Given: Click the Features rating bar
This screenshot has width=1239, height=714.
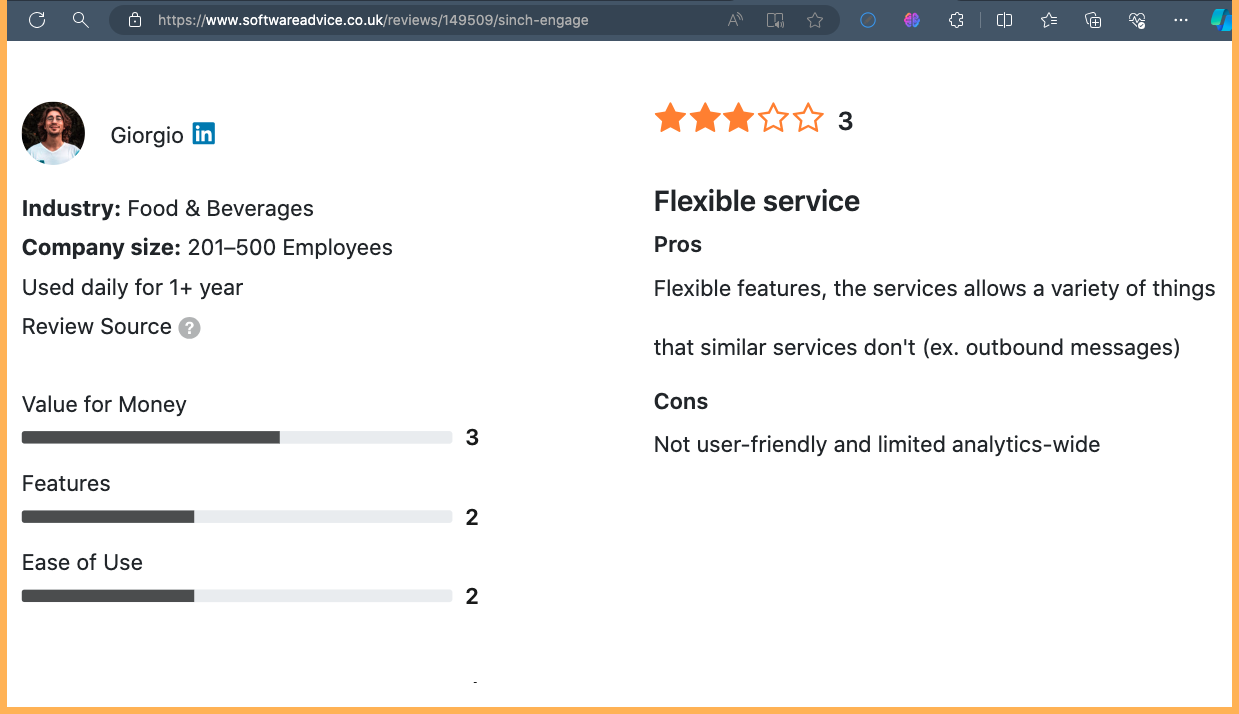Looking at the screenshot, I should [x=237, y=517].
